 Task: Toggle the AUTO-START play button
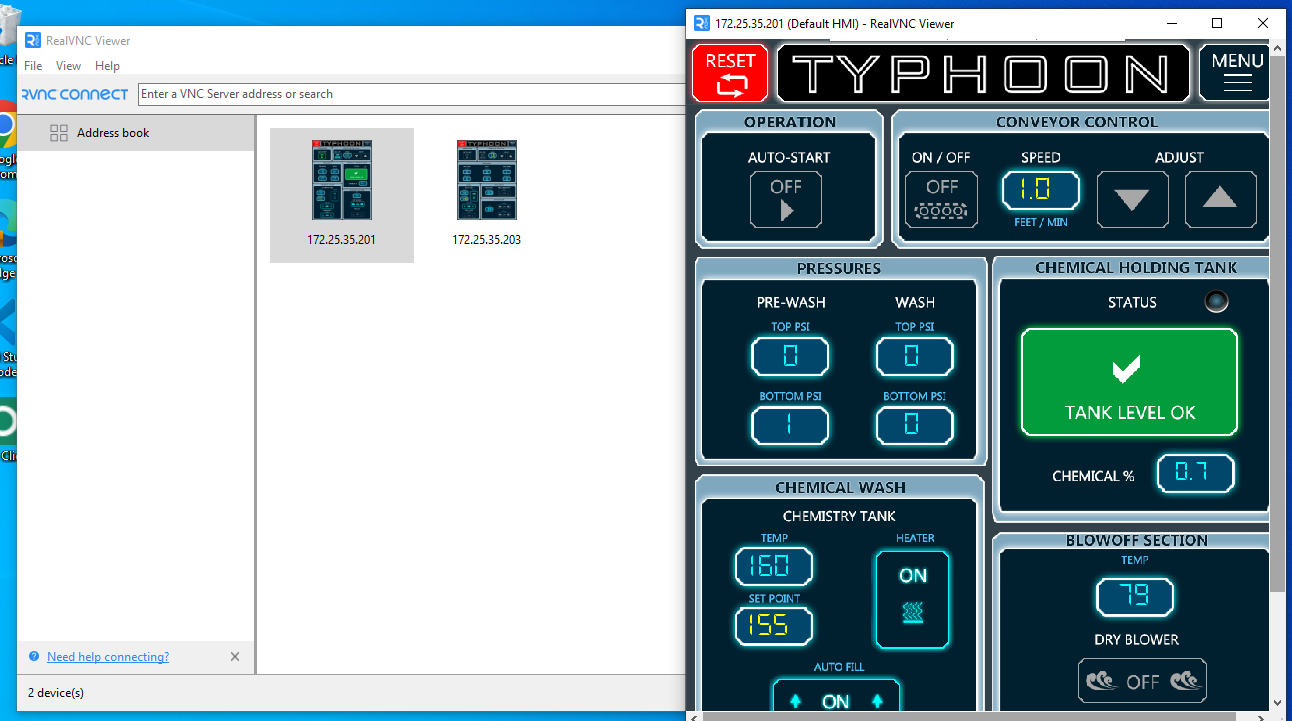[x=786, y=199]
